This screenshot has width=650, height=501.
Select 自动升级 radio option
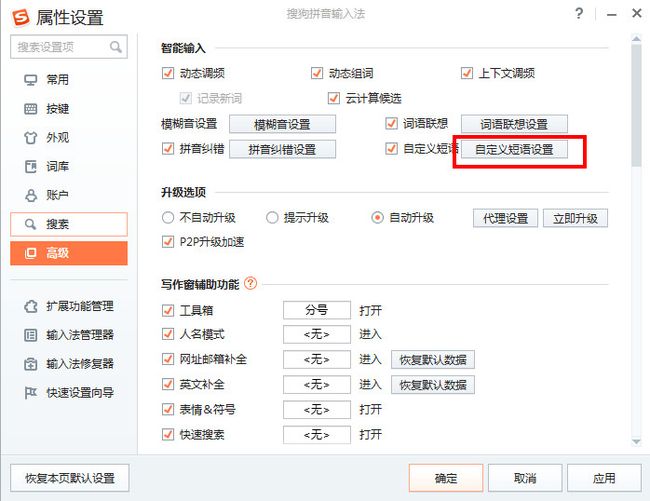click(377, 218)
